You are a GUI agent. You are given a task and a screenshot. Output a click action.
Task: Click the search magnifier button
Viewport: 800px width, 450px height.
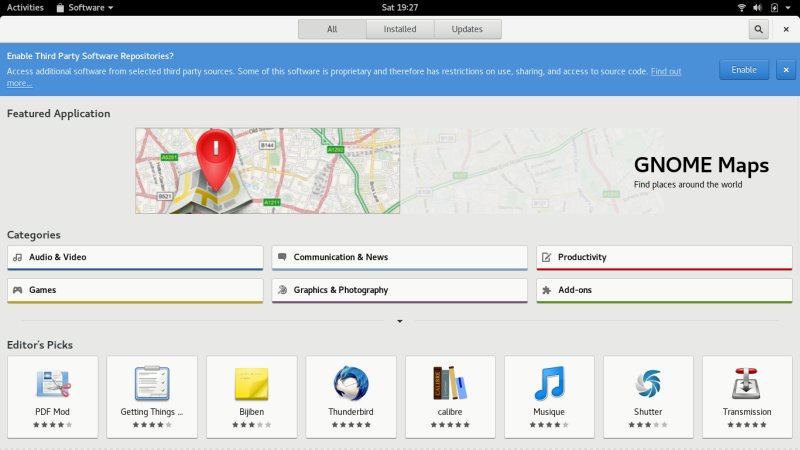point(759,29)
